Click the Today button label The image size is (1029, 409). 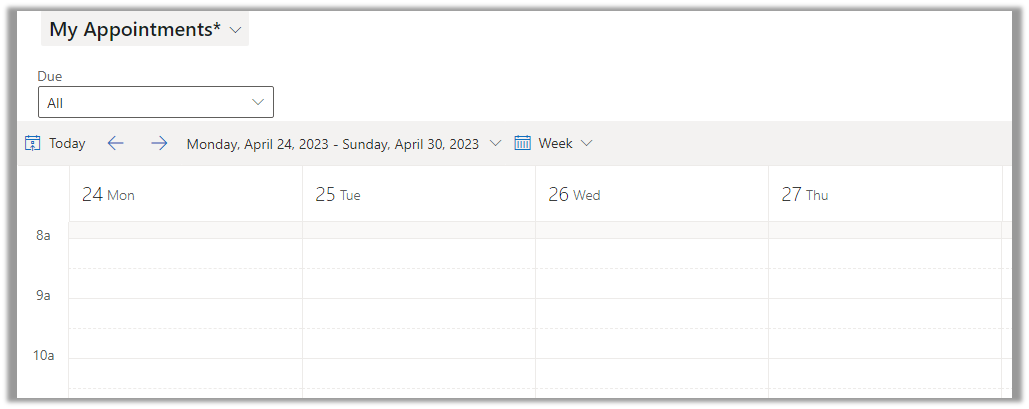point(67,143)
